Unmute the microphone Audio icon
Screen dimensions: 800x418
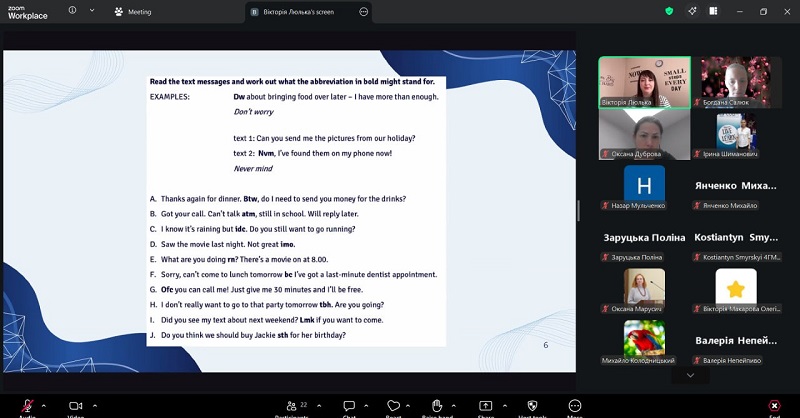click(x=26, y=405)
